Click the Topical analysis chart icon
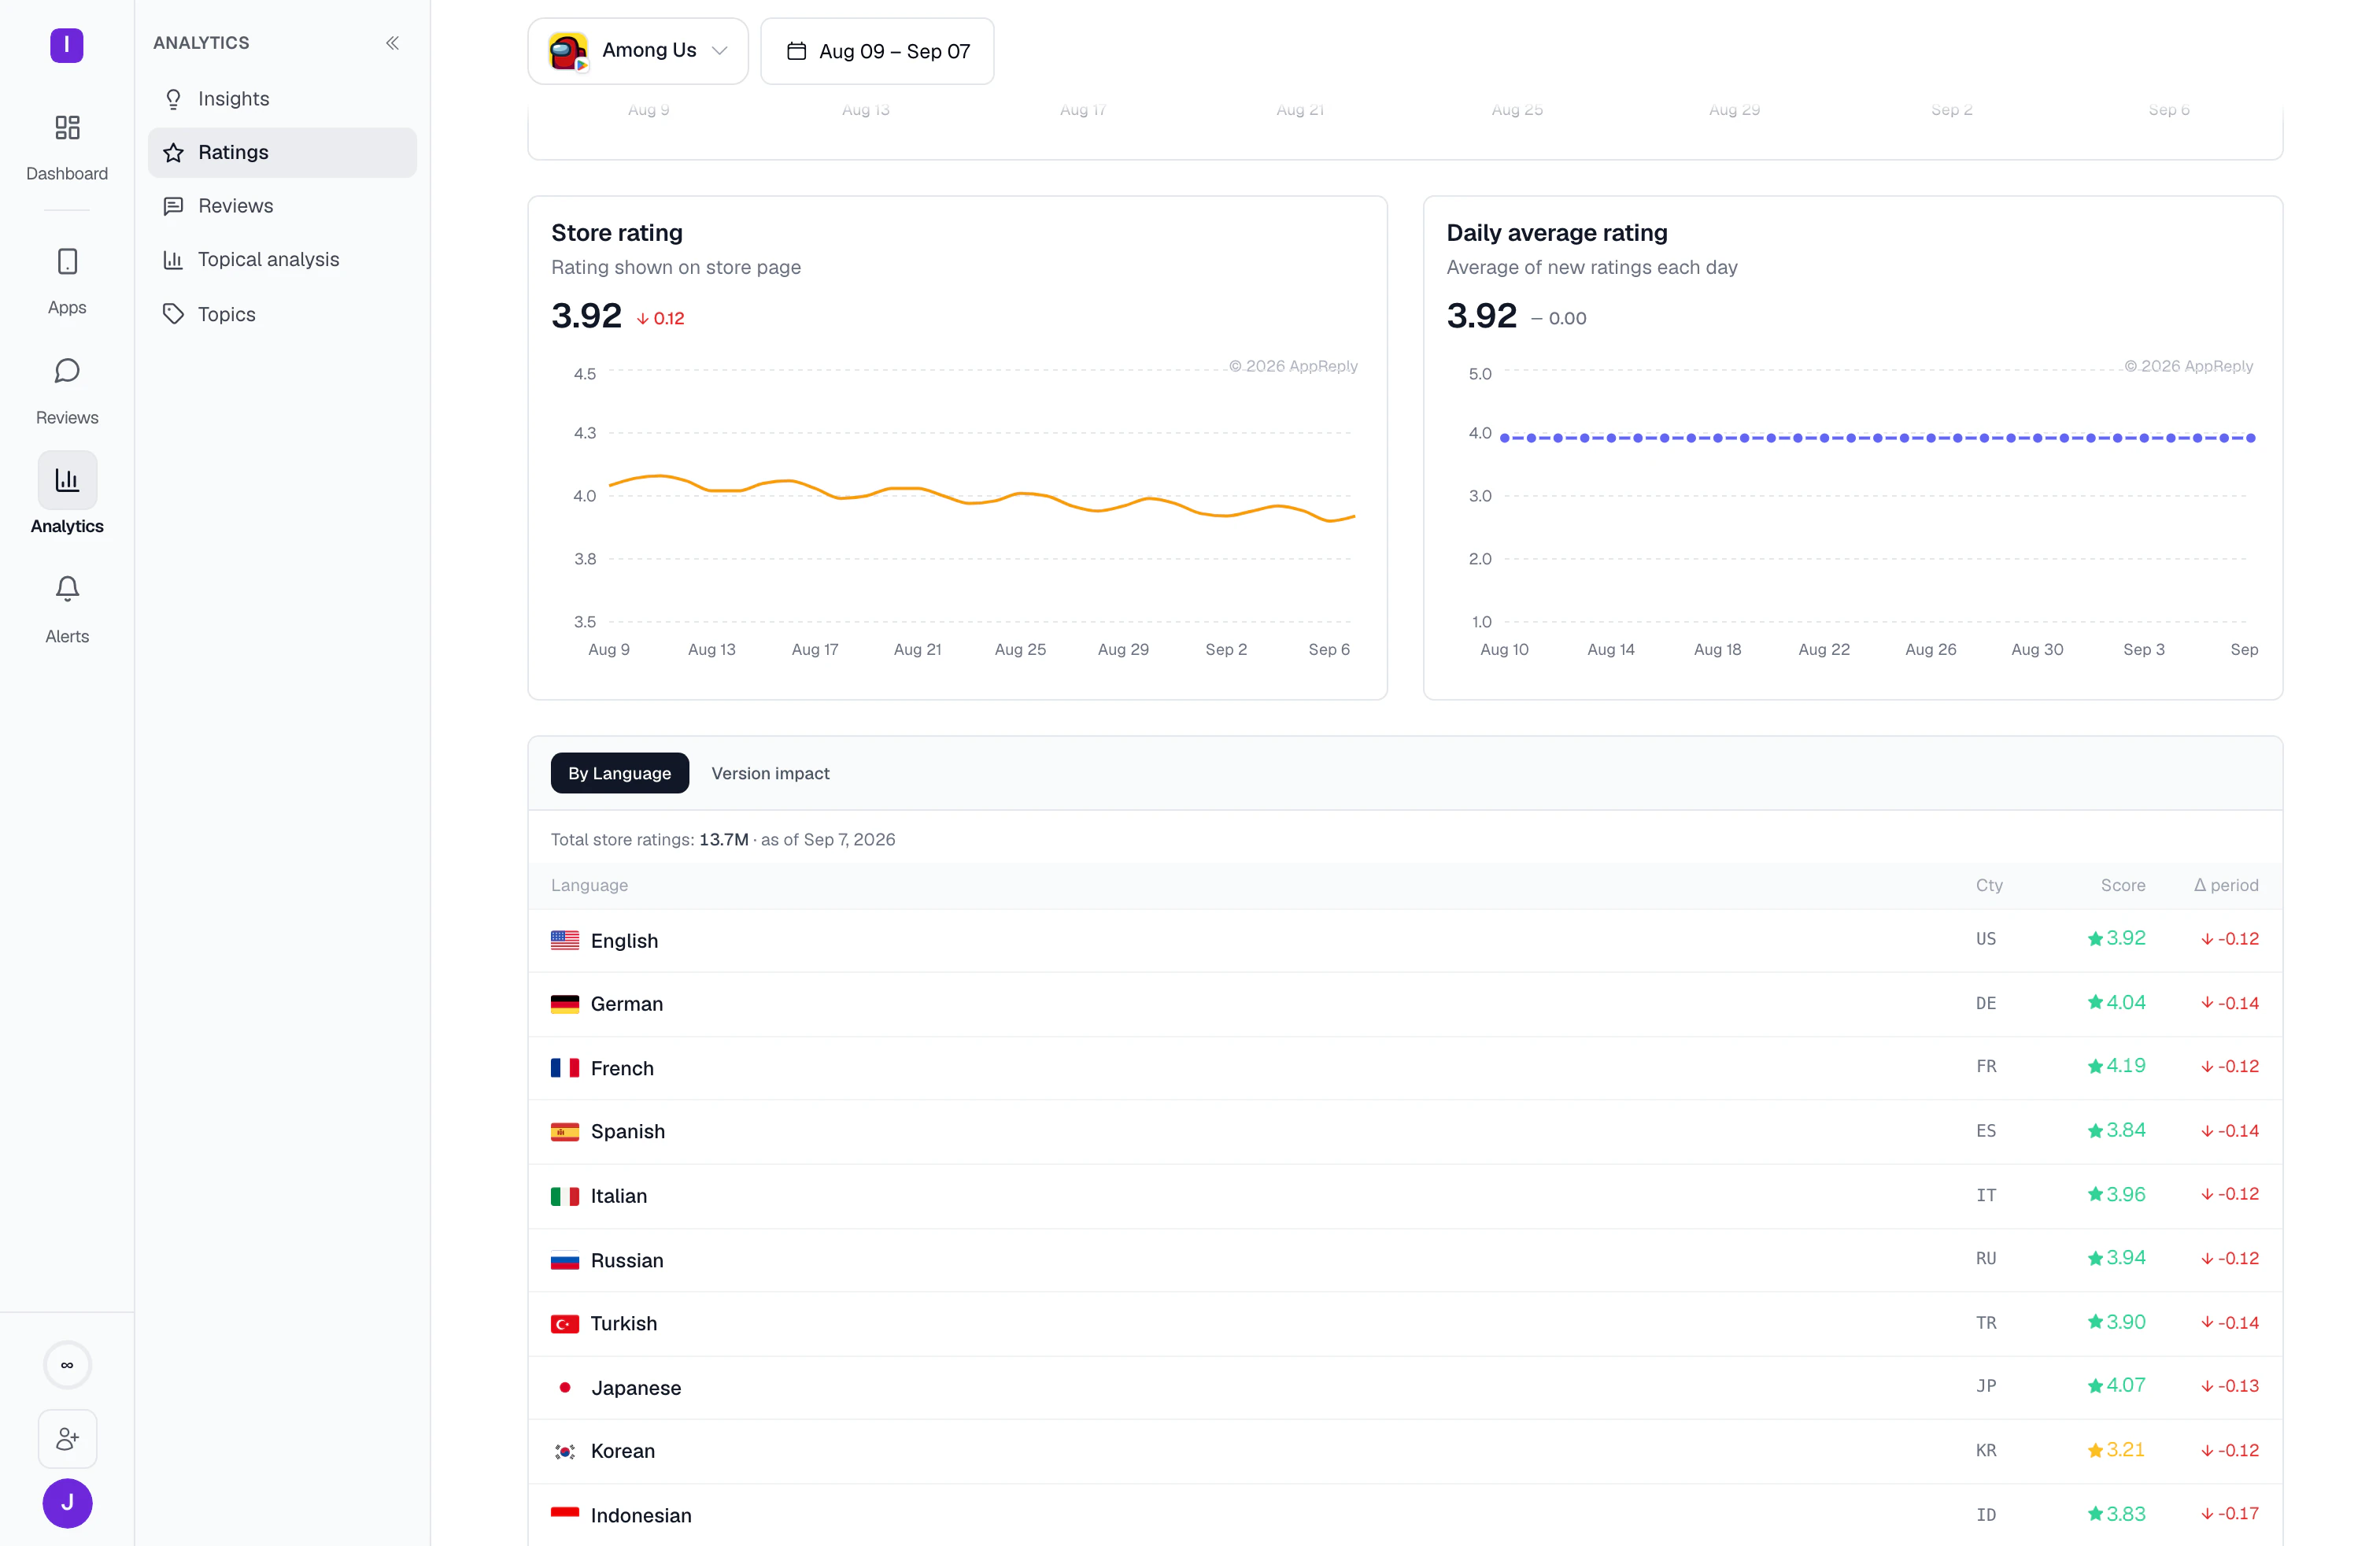Screen dimensions: 2380x1546 point(173,260)
